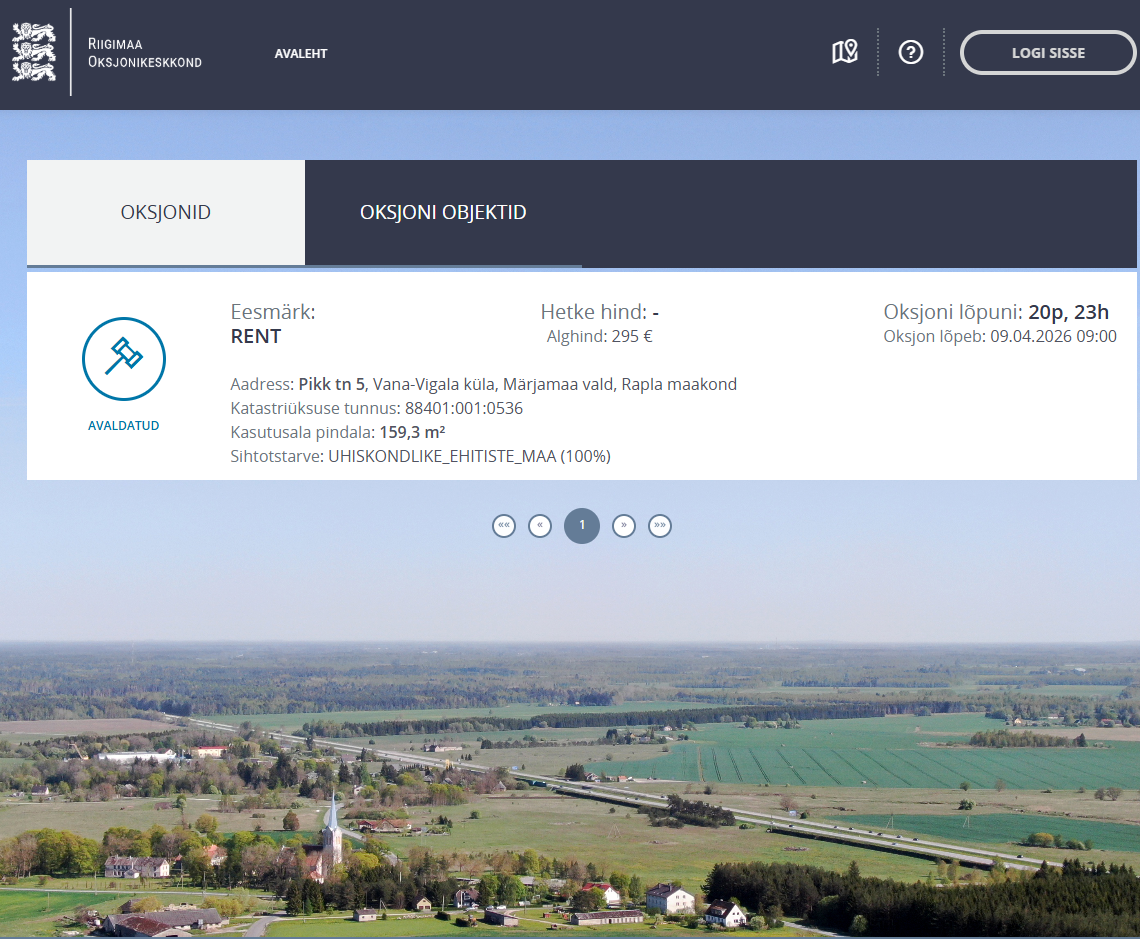Click the three-lions coat of arms logo
This screenshot has width=1141, height=939.
coord(34,52)
